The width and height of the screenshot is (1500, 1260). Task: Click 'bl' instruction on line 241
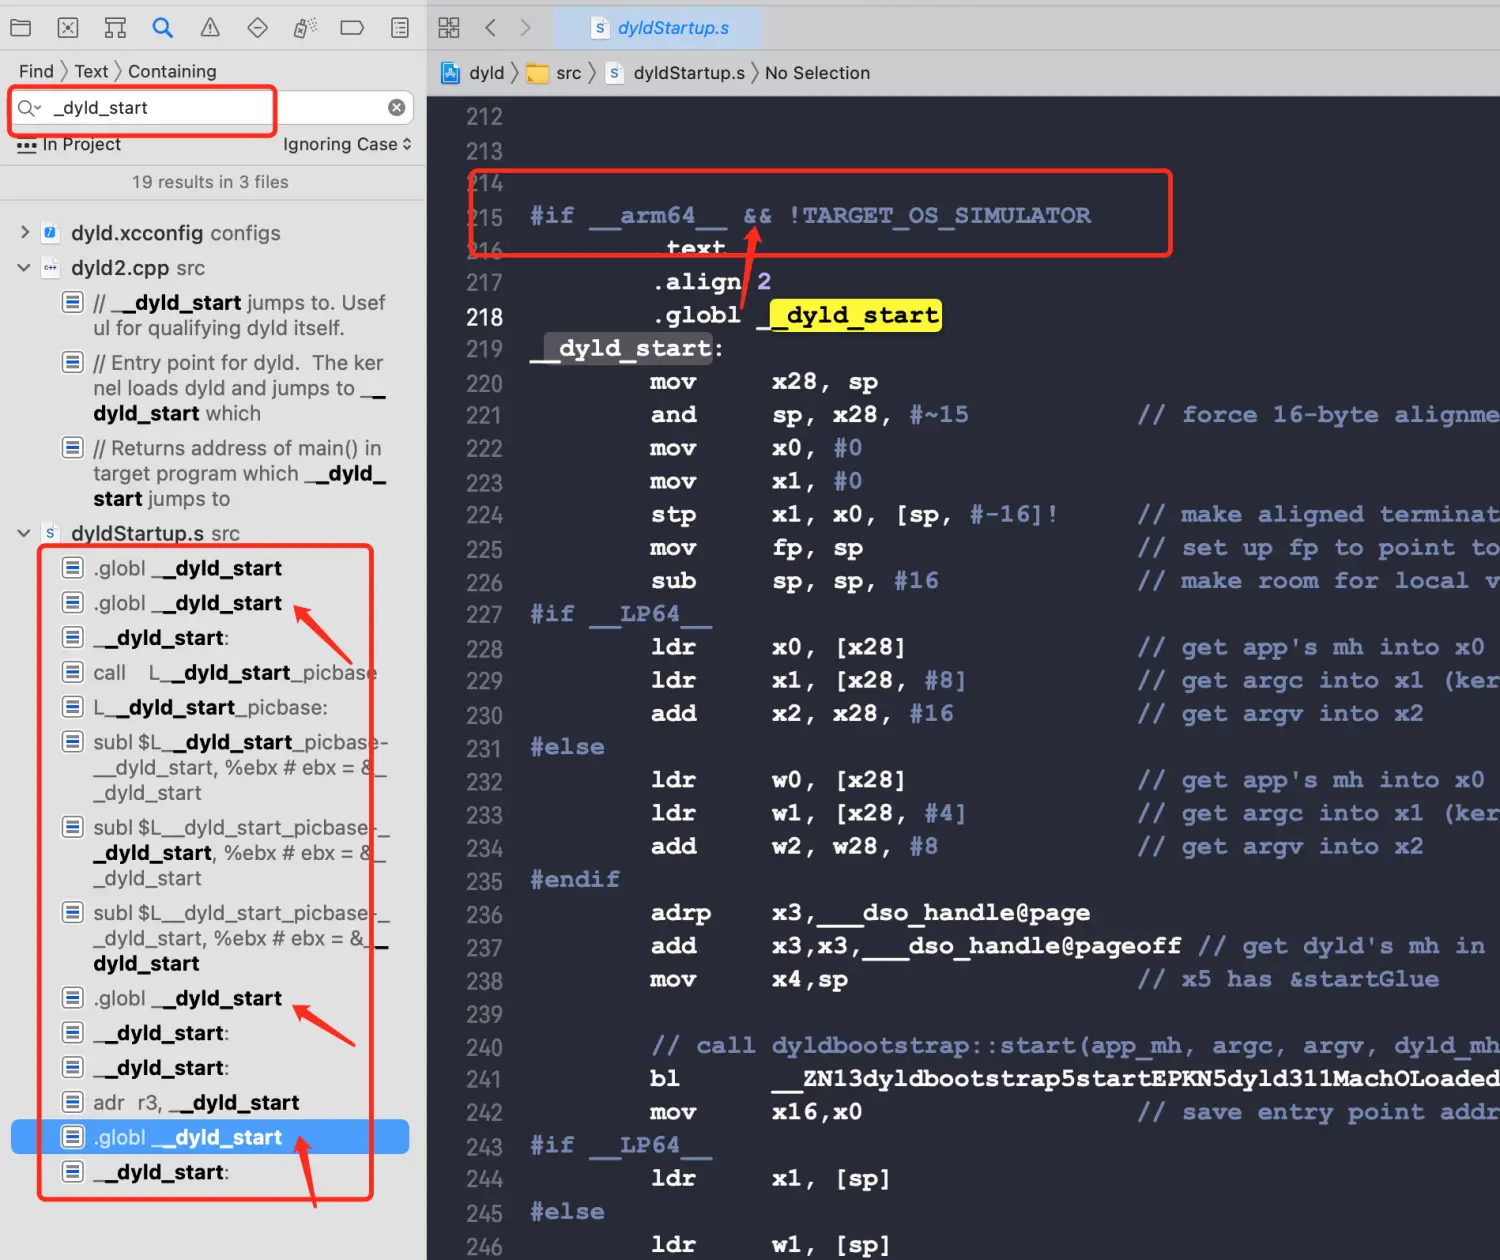click(x=664, y=1078)
